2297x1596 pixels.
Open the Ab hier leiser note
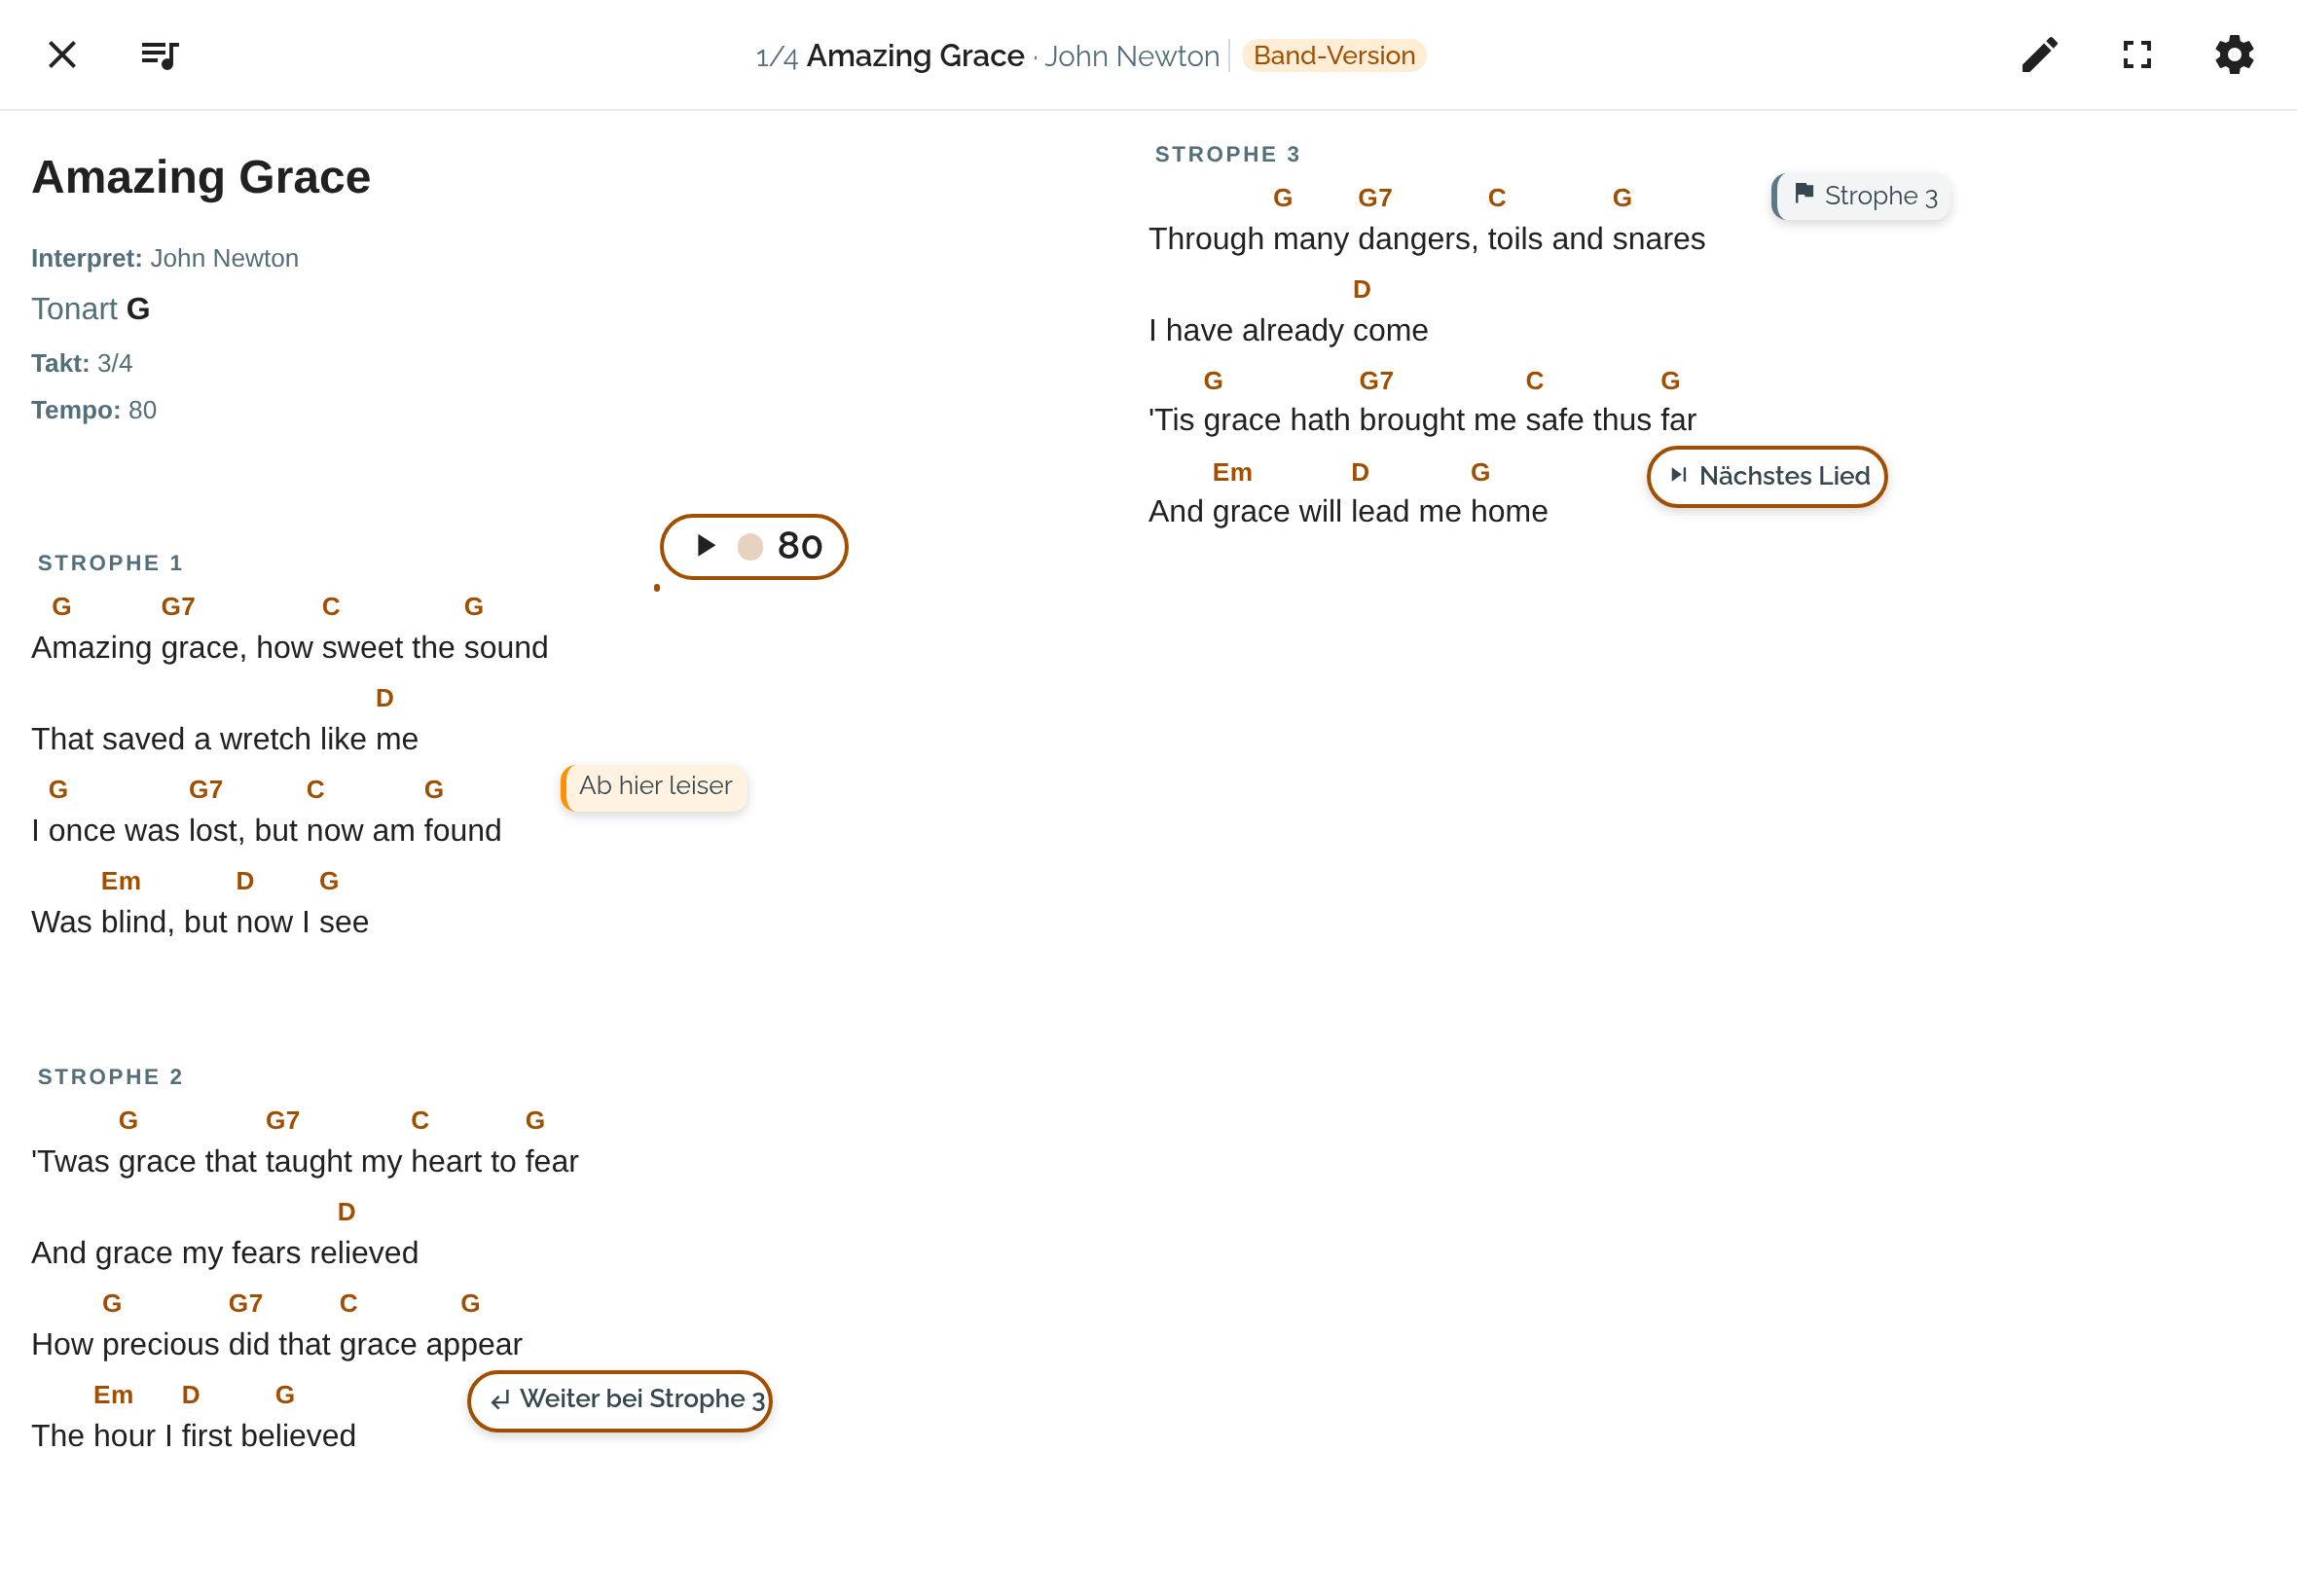point(655,786)
